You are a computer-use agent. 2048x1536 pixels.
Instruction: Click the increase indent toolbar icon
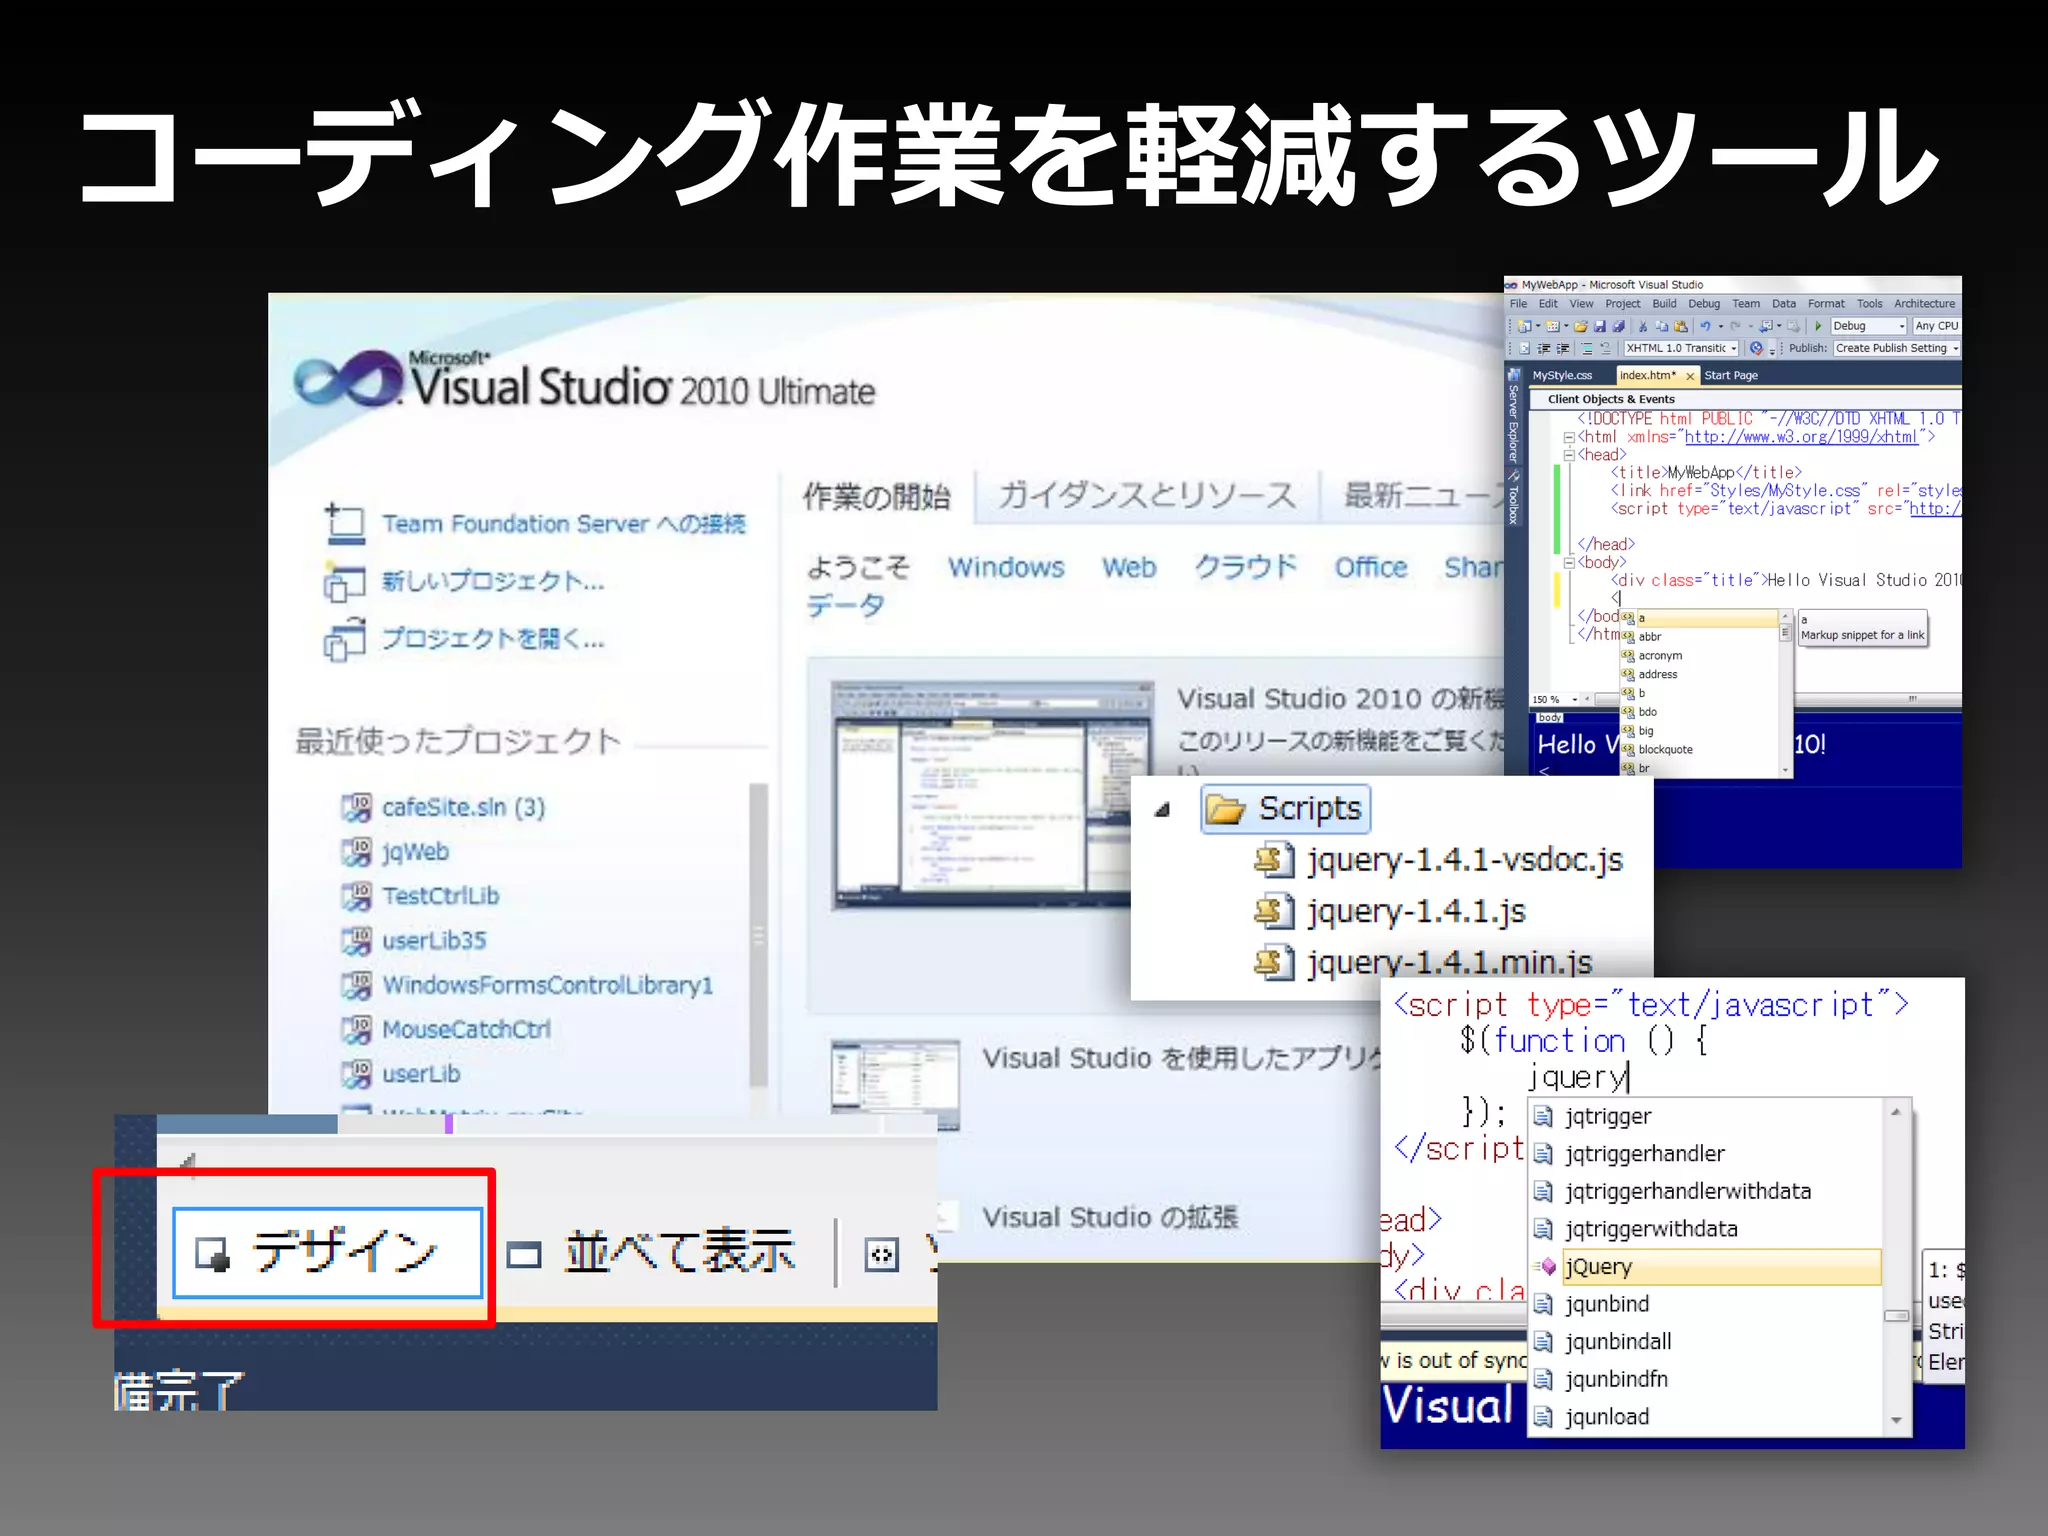pos(1563,349)
